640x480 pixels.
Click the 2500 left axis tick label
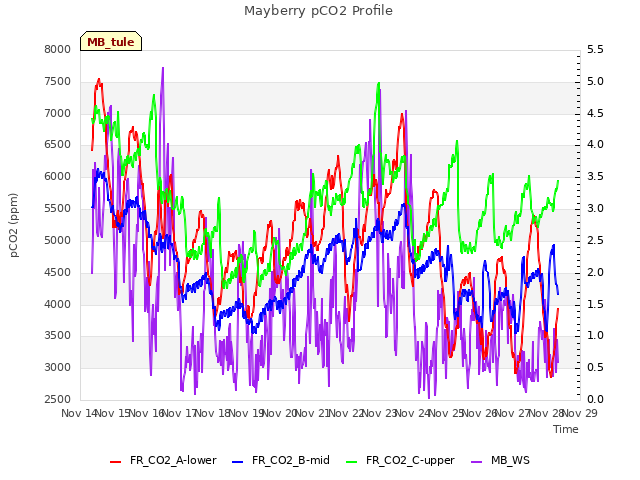(x=58, y=399)
